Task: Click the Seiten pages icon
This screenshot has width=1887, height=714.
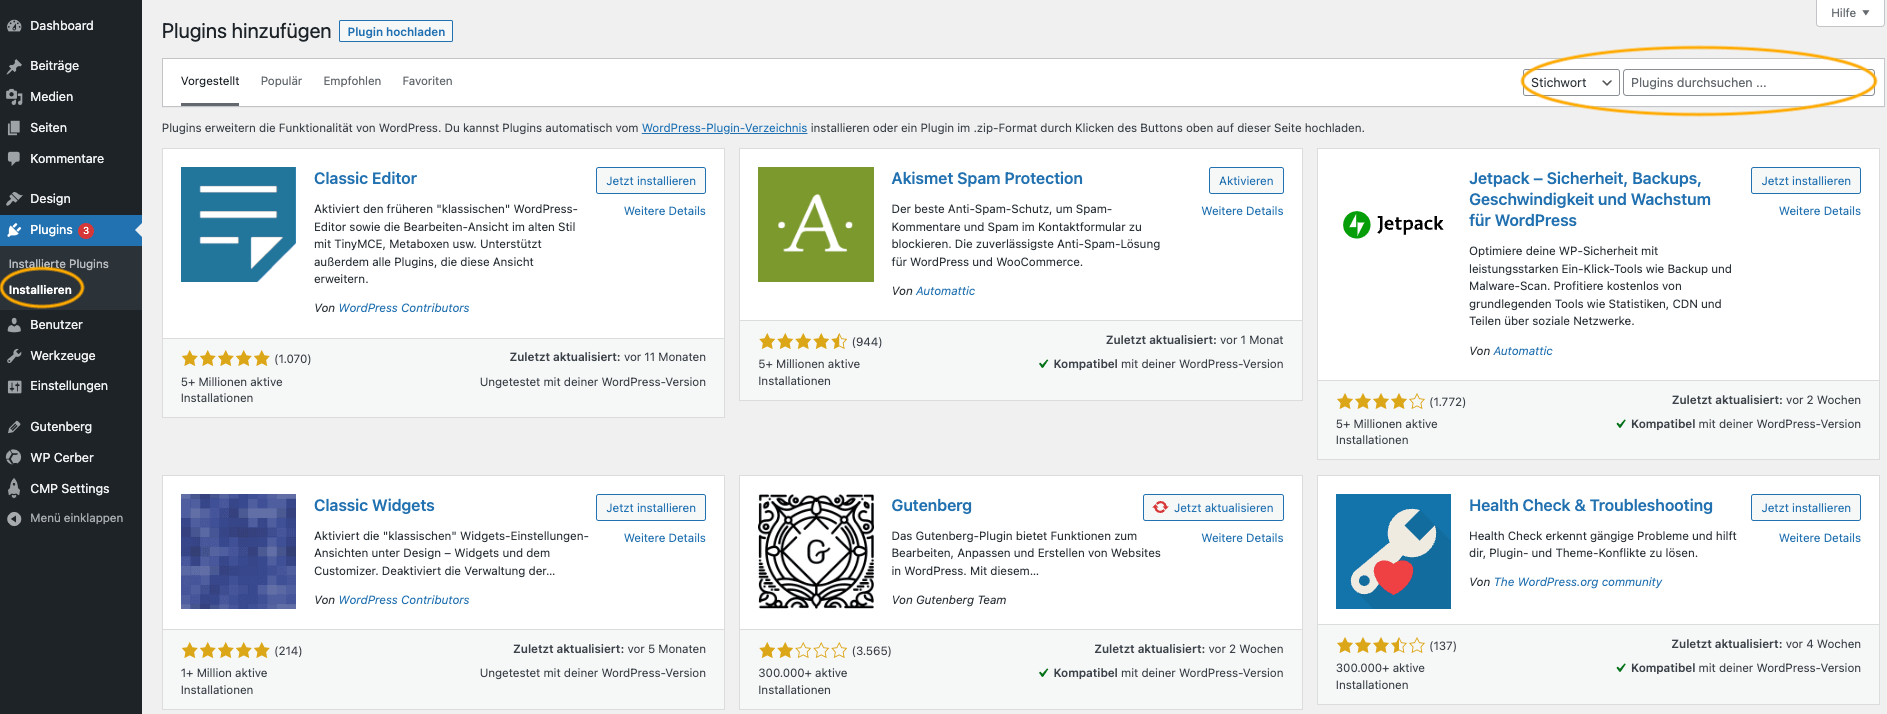Action: tap(14, 128)
